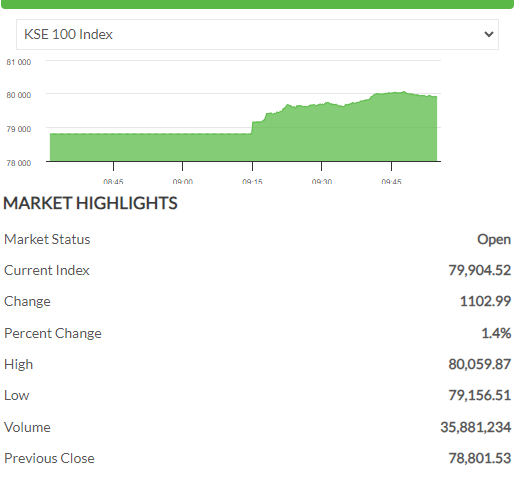Open the KSE 100 Index dropdown
Viewport: 516px width, 480px height.
click(257, 34)
